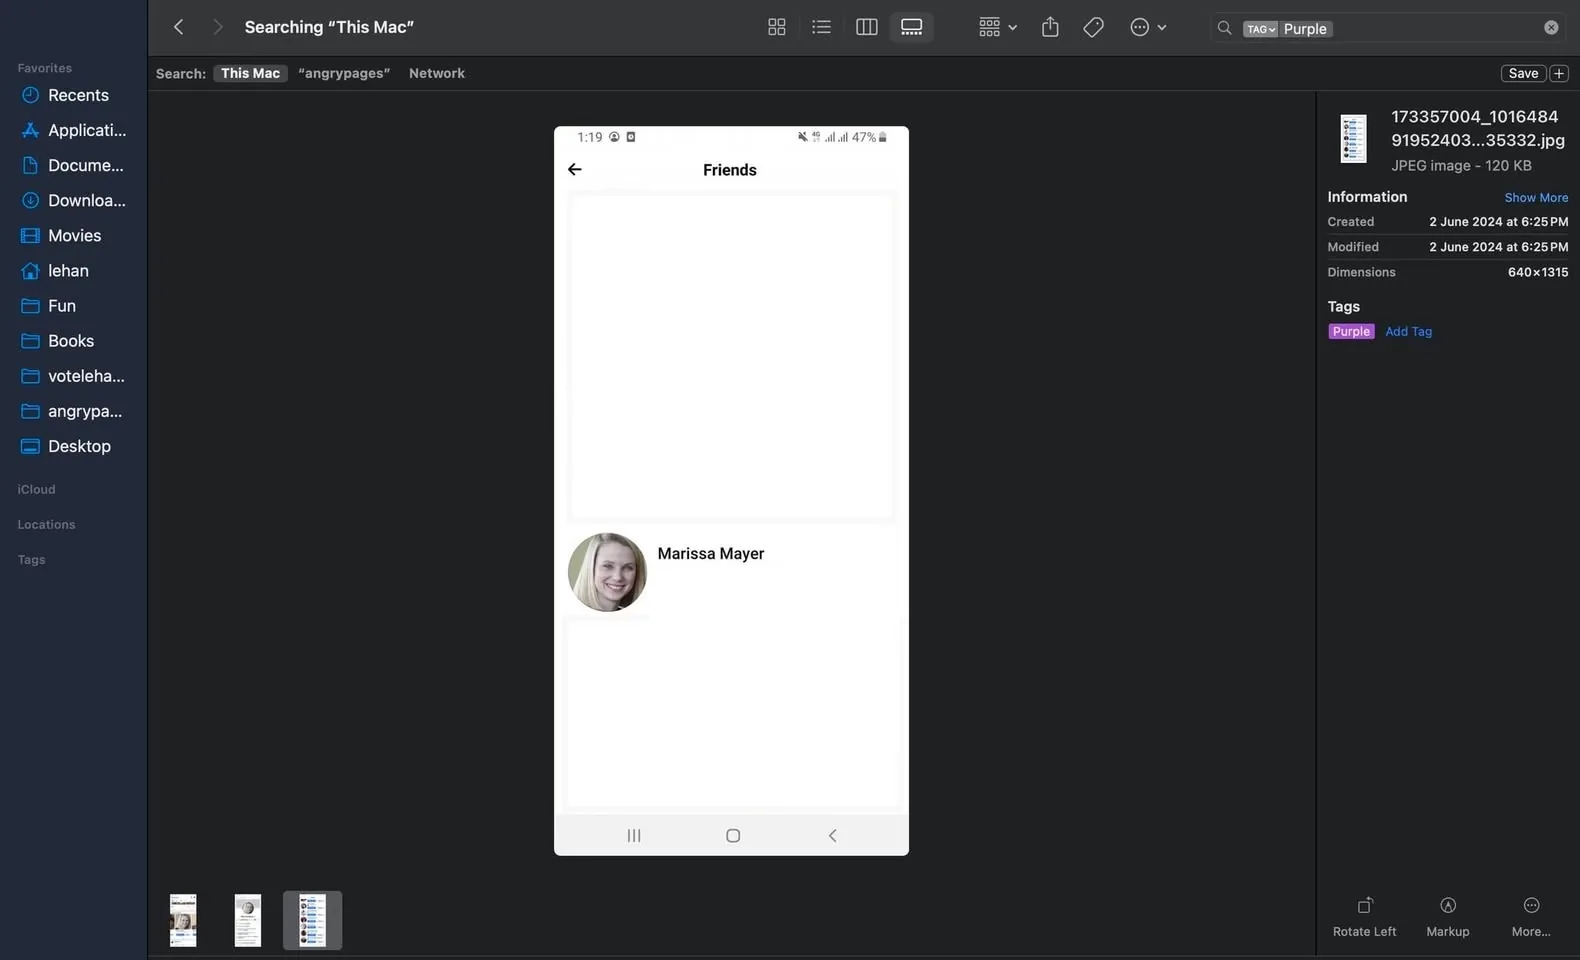Image resolution: width=1580 pixels, height=960 pixels.
Task: Select the second thumbnail in gallery strip
Action: [x=248, y=920]
